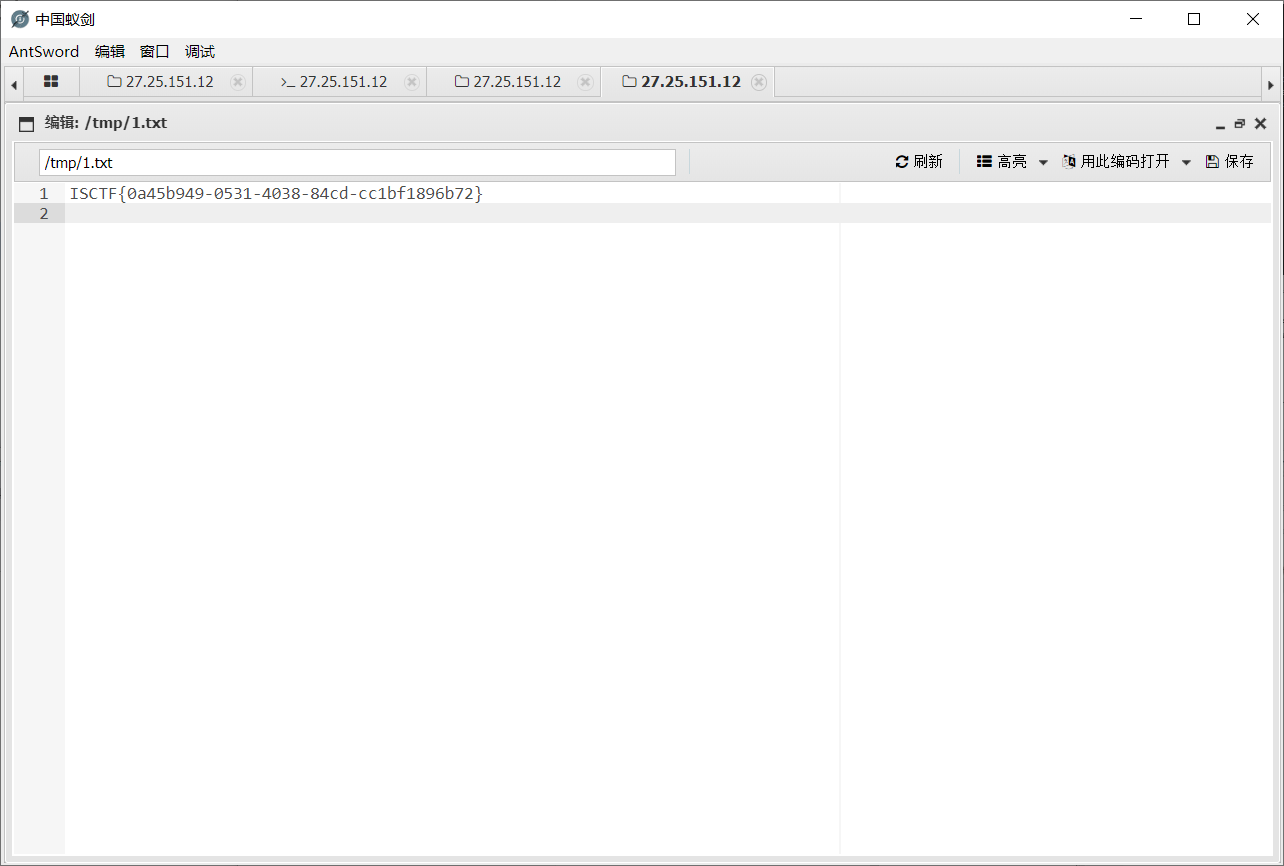Close the editor panel /tmp/1.txt
This screenshot has width=1284, height=866.
(1260, 124)
